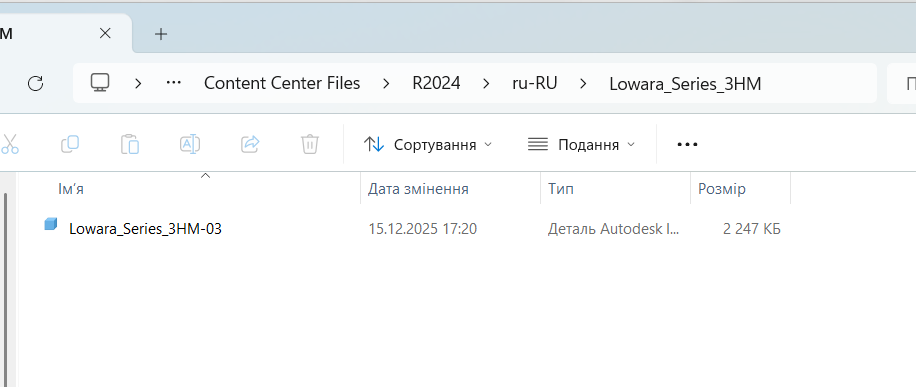Expand chevron after ru-RU
Viewport: 916px width, 387px height.
coord(583,84)
